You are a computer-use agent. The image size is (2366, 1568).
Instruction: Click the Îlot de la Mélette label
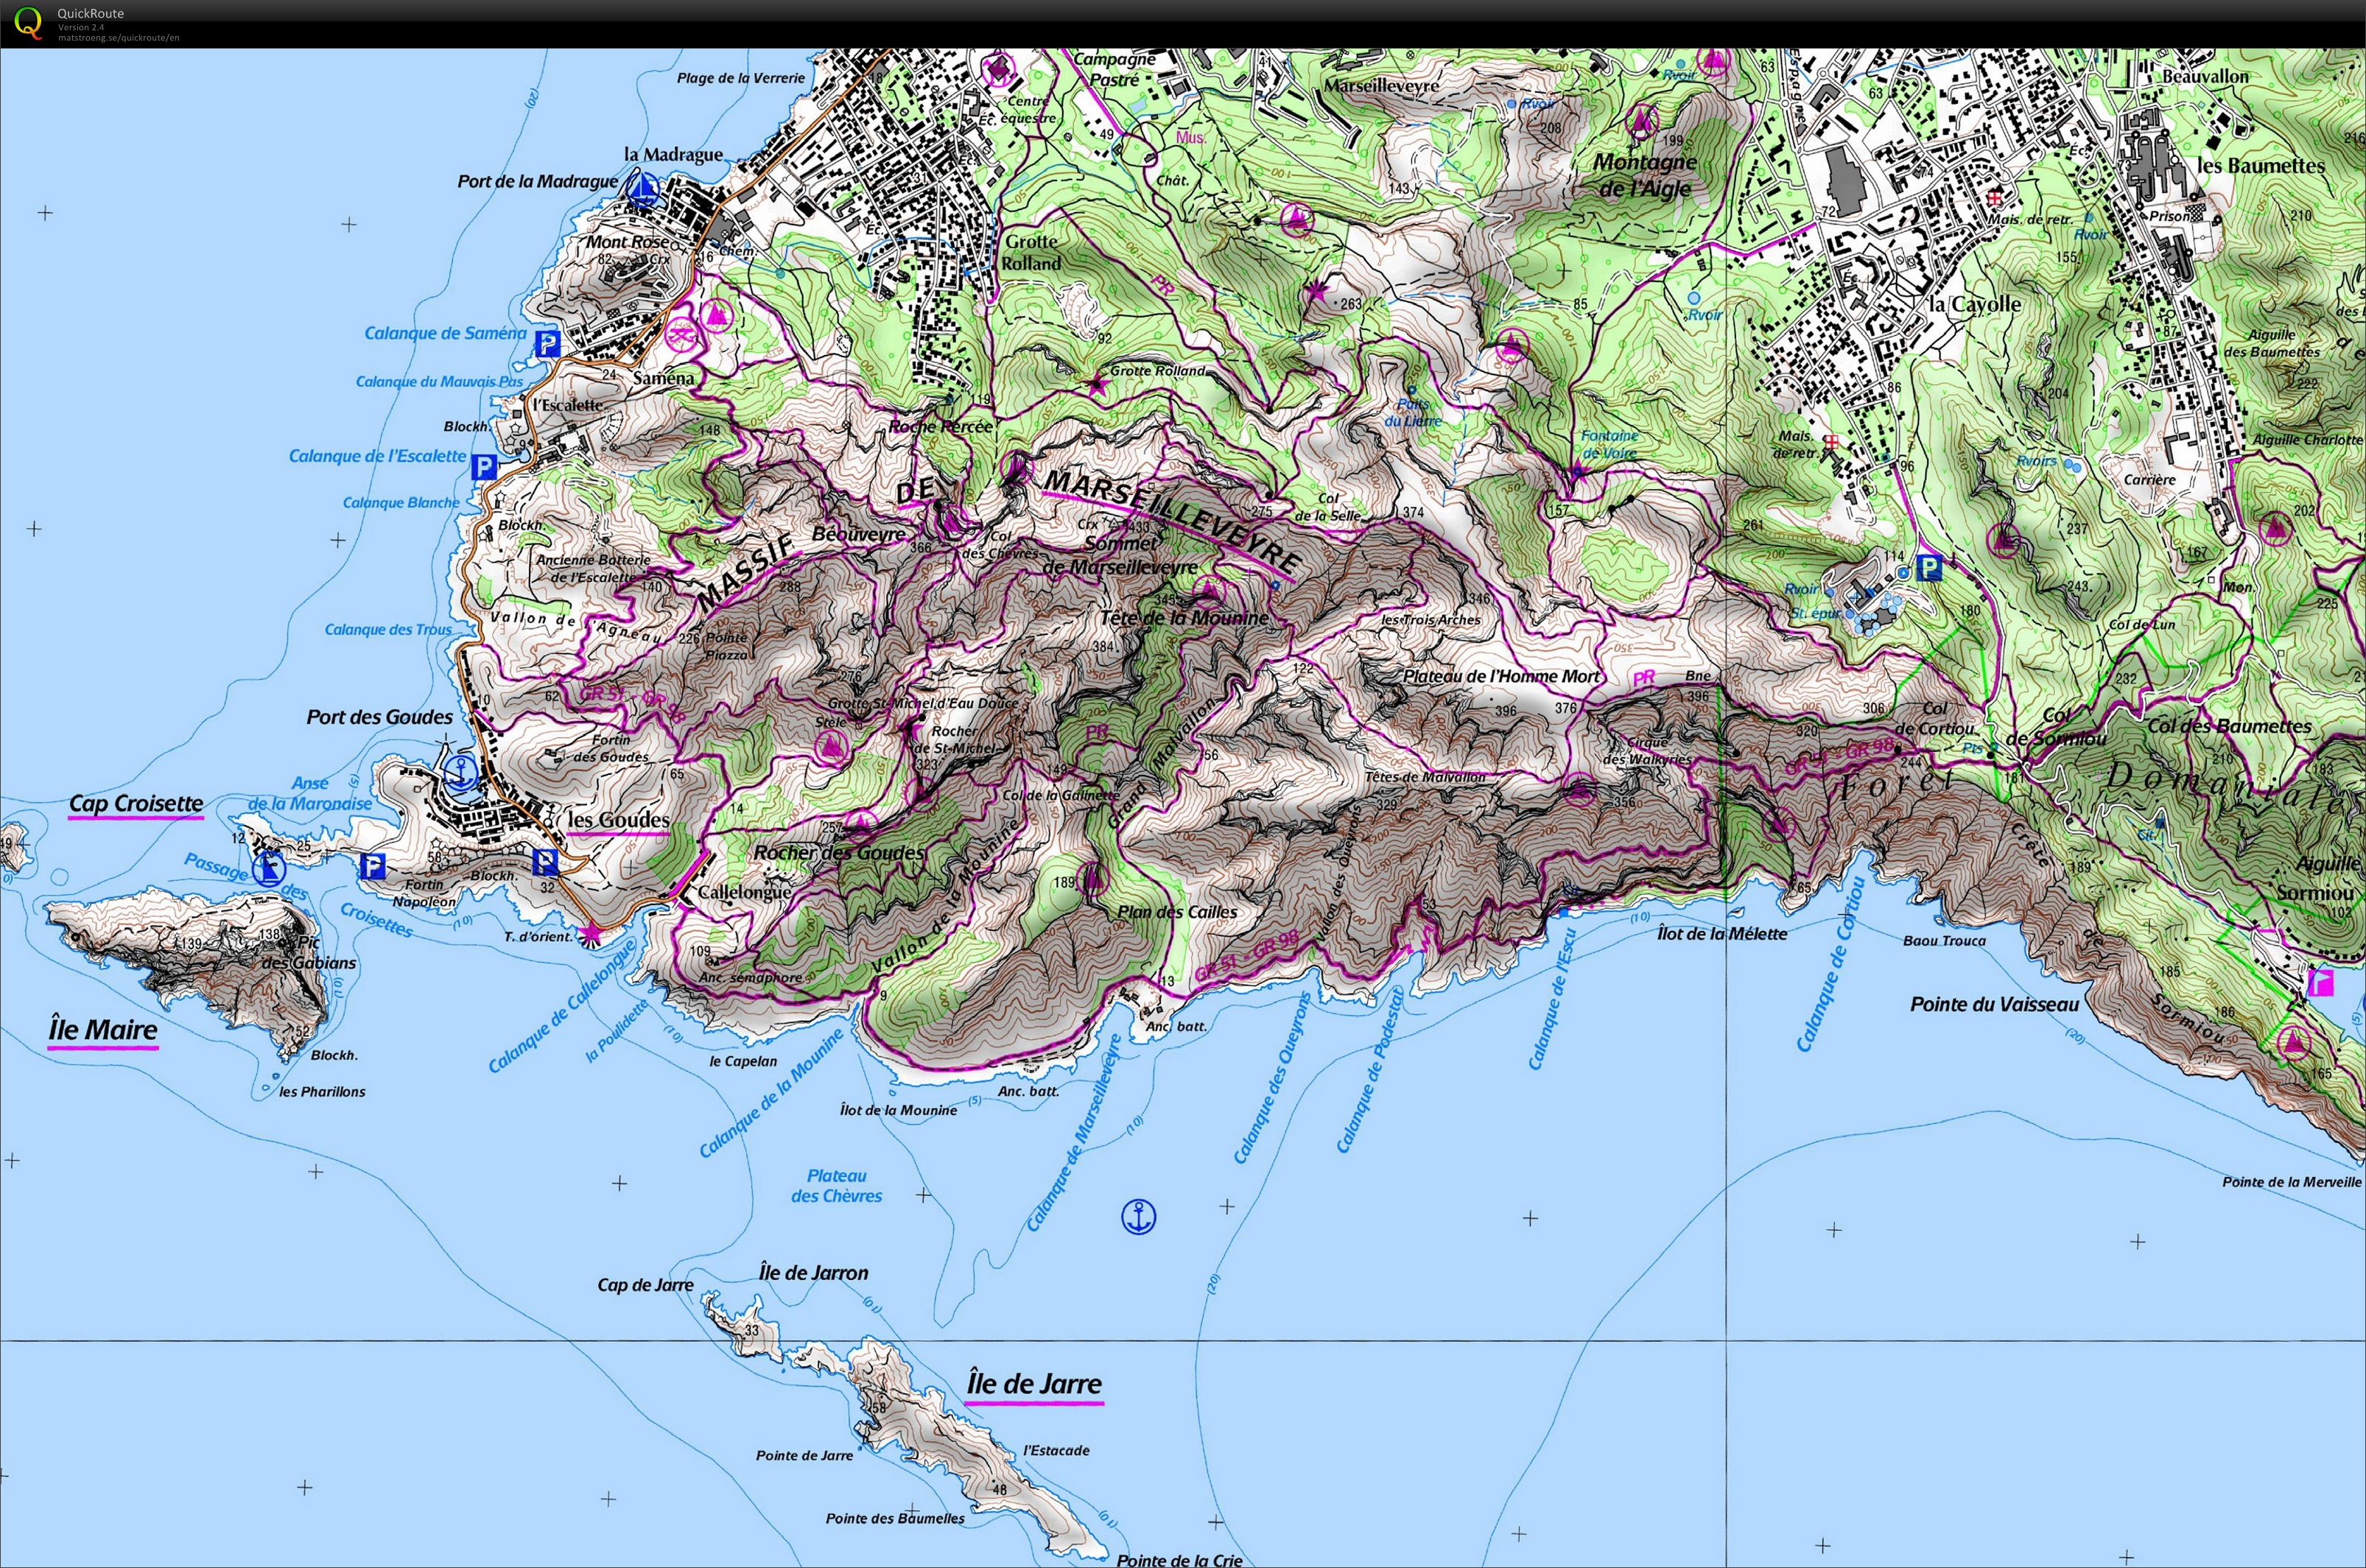coord(1722,933)
